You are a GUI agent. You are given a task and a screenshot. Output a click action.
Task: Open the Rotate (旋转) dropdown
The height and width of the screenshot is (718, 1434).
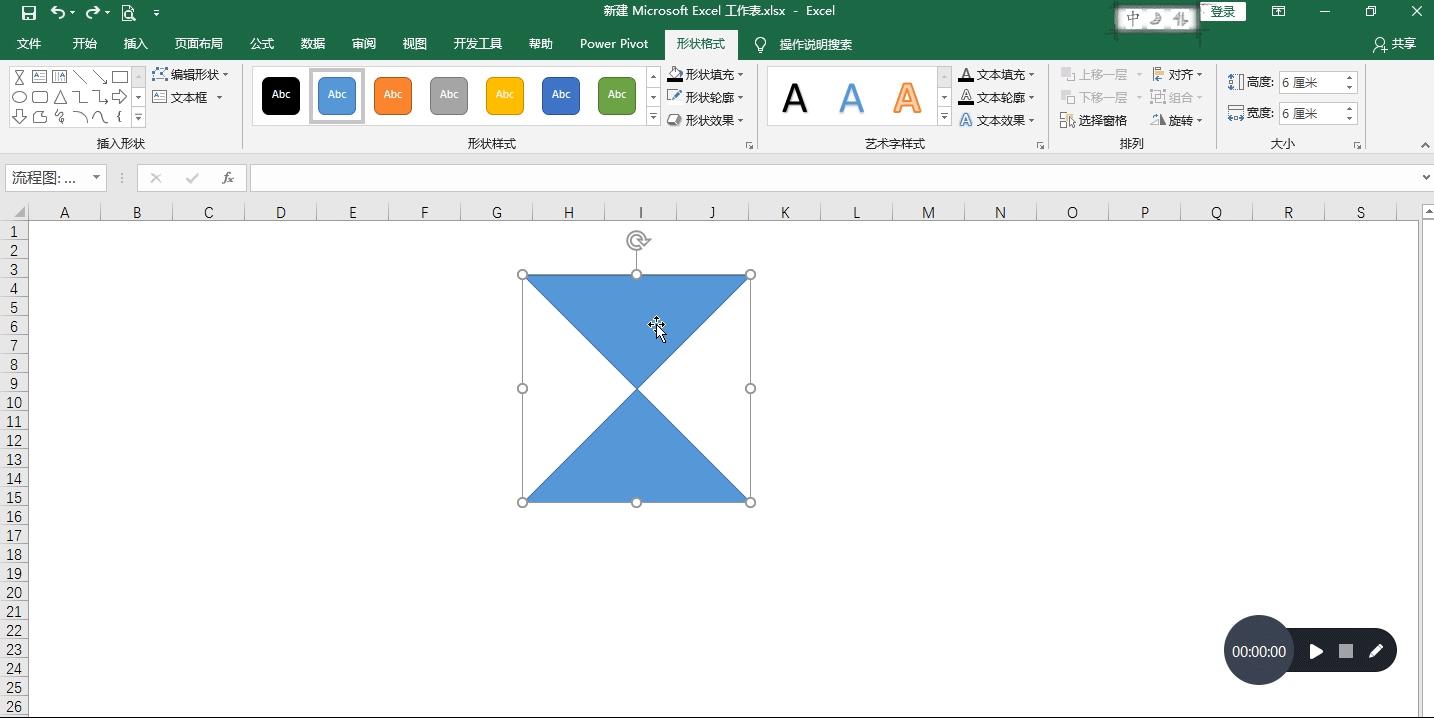[1177, 121]
